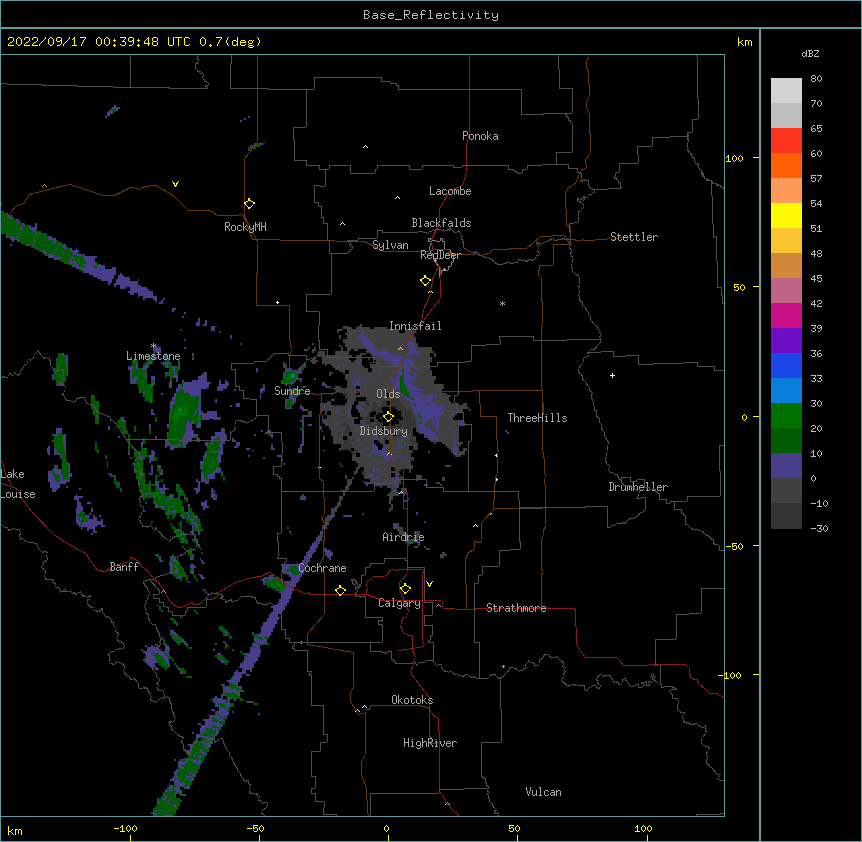
Task: Click the ThreeHills city label
Action: pyautogui.click(x=537, y=418)
